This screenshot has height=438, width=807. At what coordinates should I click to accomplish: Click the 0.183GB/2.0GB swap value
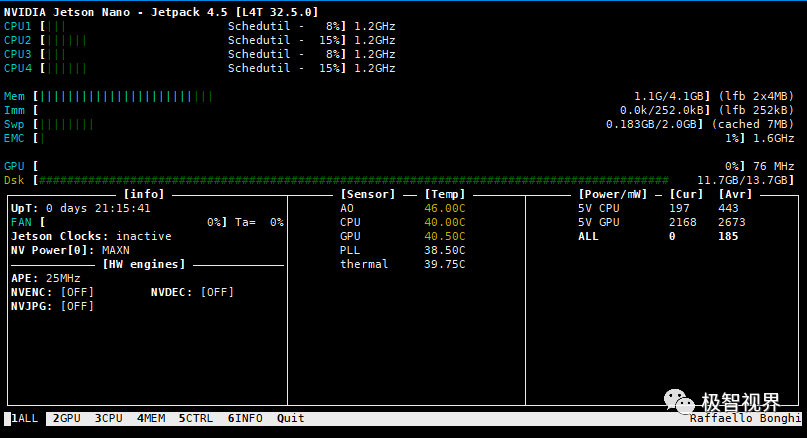[654, 124]
